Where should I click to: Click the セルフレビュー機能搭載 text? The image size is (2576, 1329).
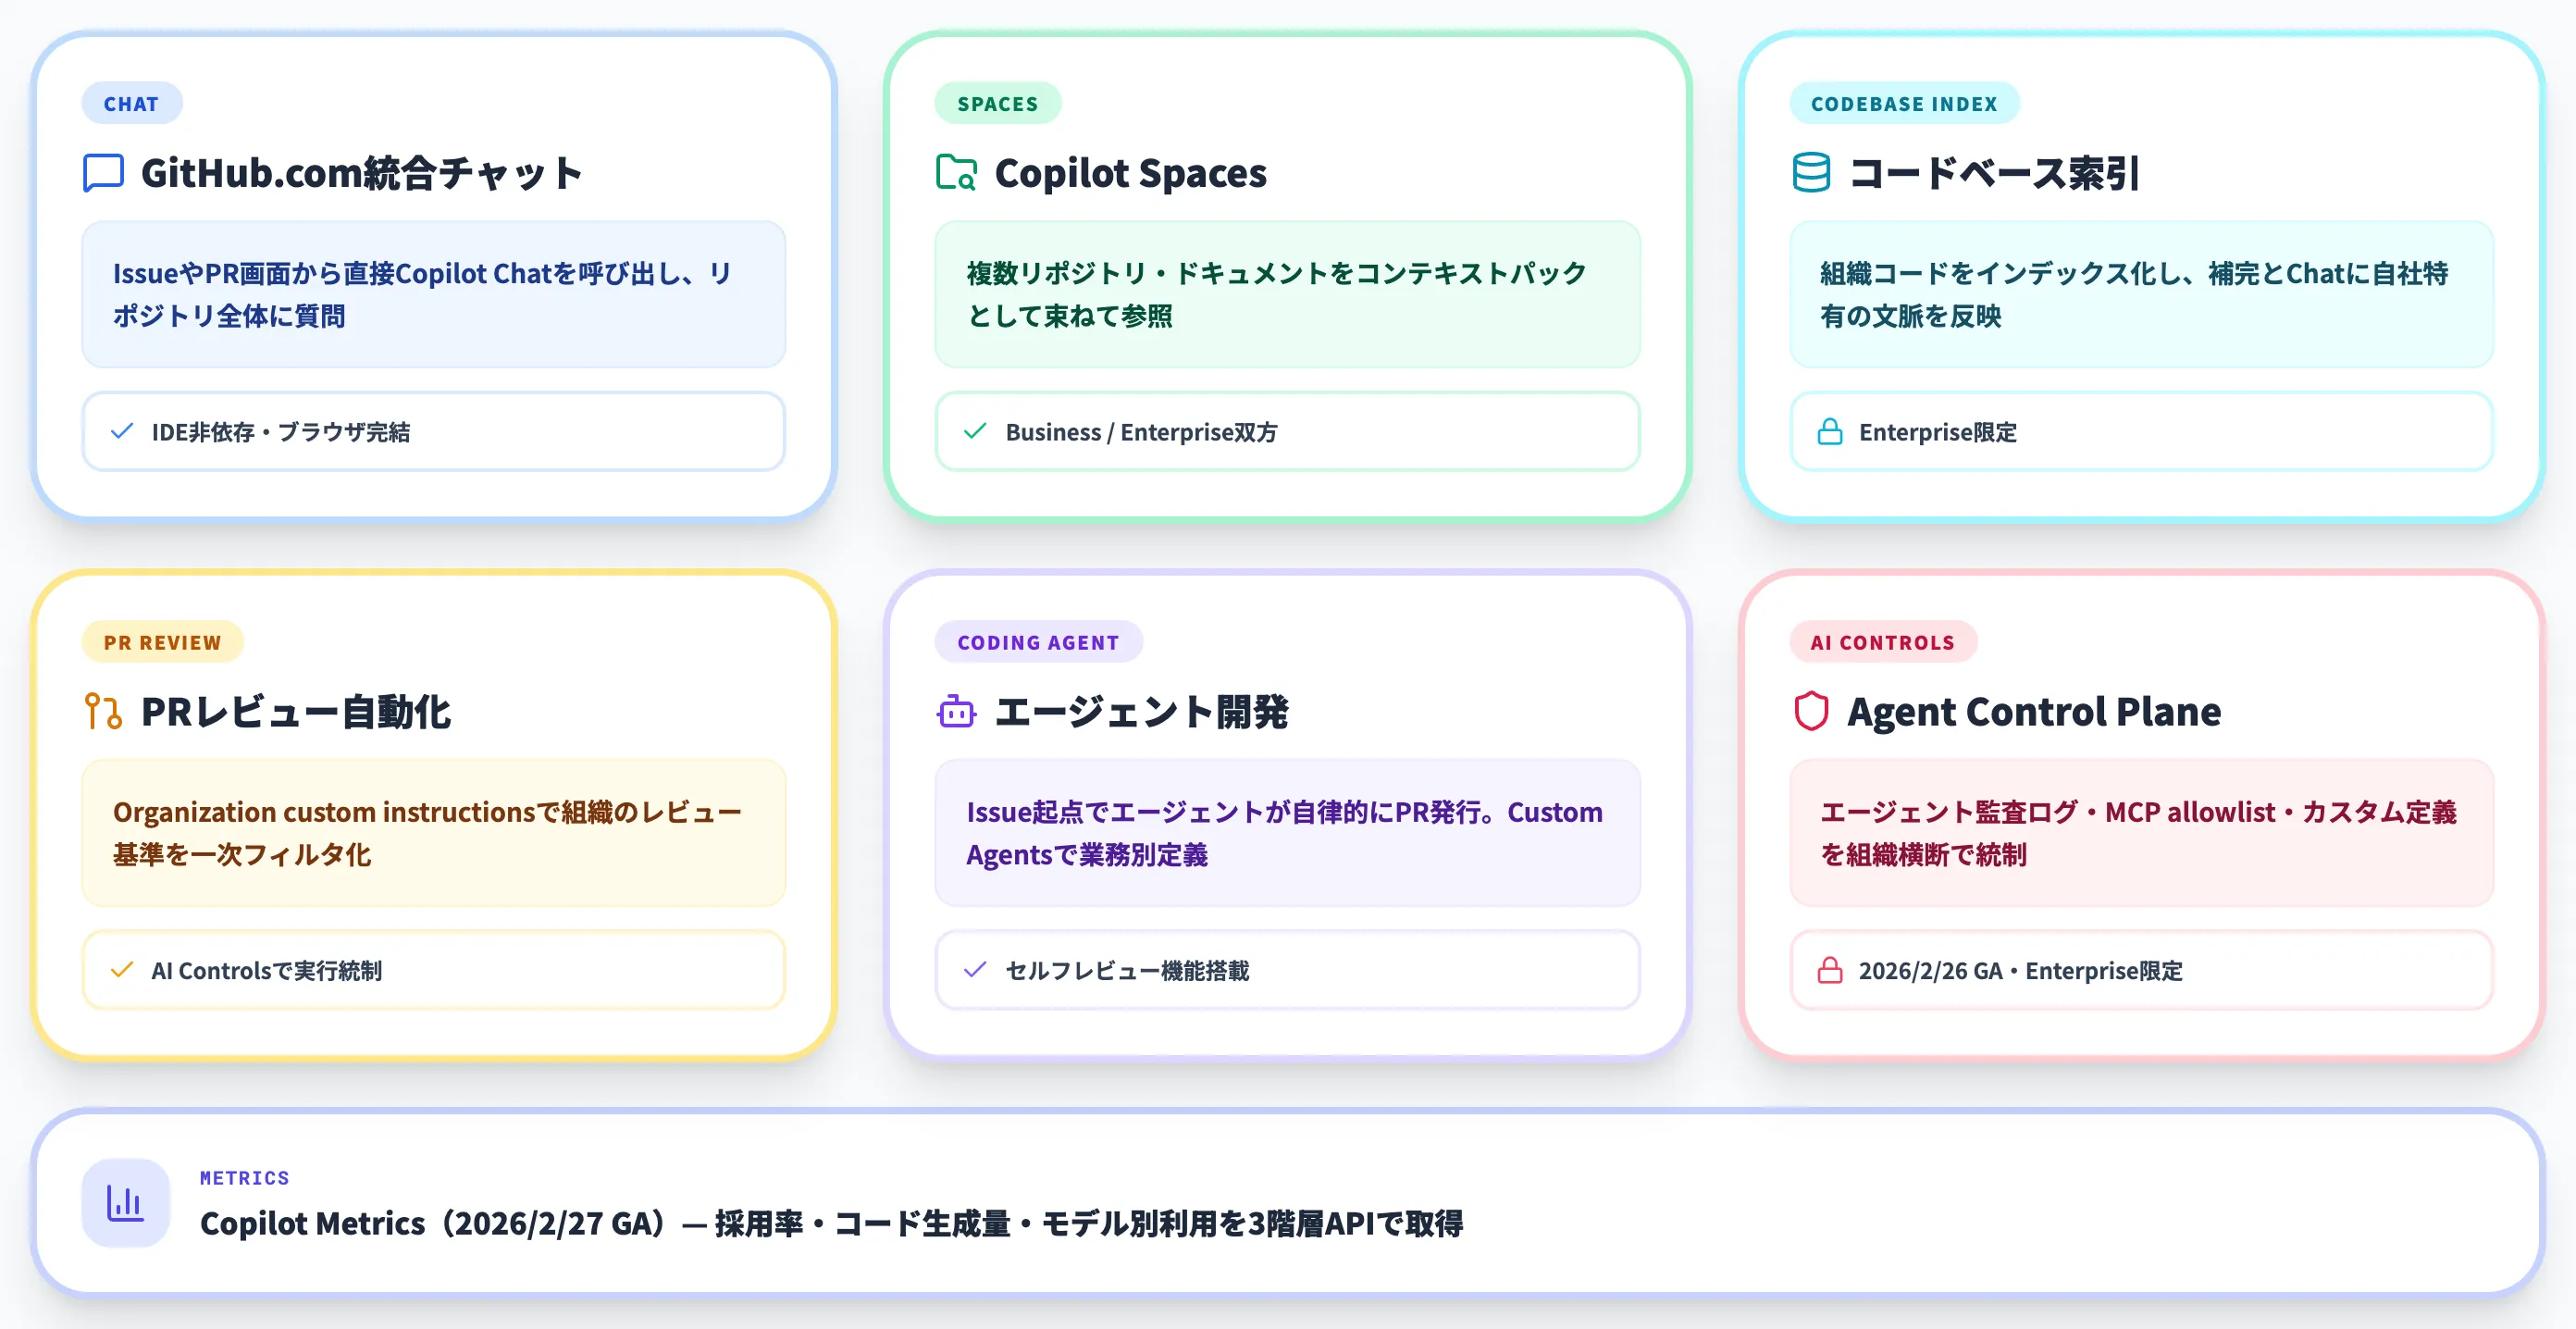pyautogui.click(x=1127, y=970)
